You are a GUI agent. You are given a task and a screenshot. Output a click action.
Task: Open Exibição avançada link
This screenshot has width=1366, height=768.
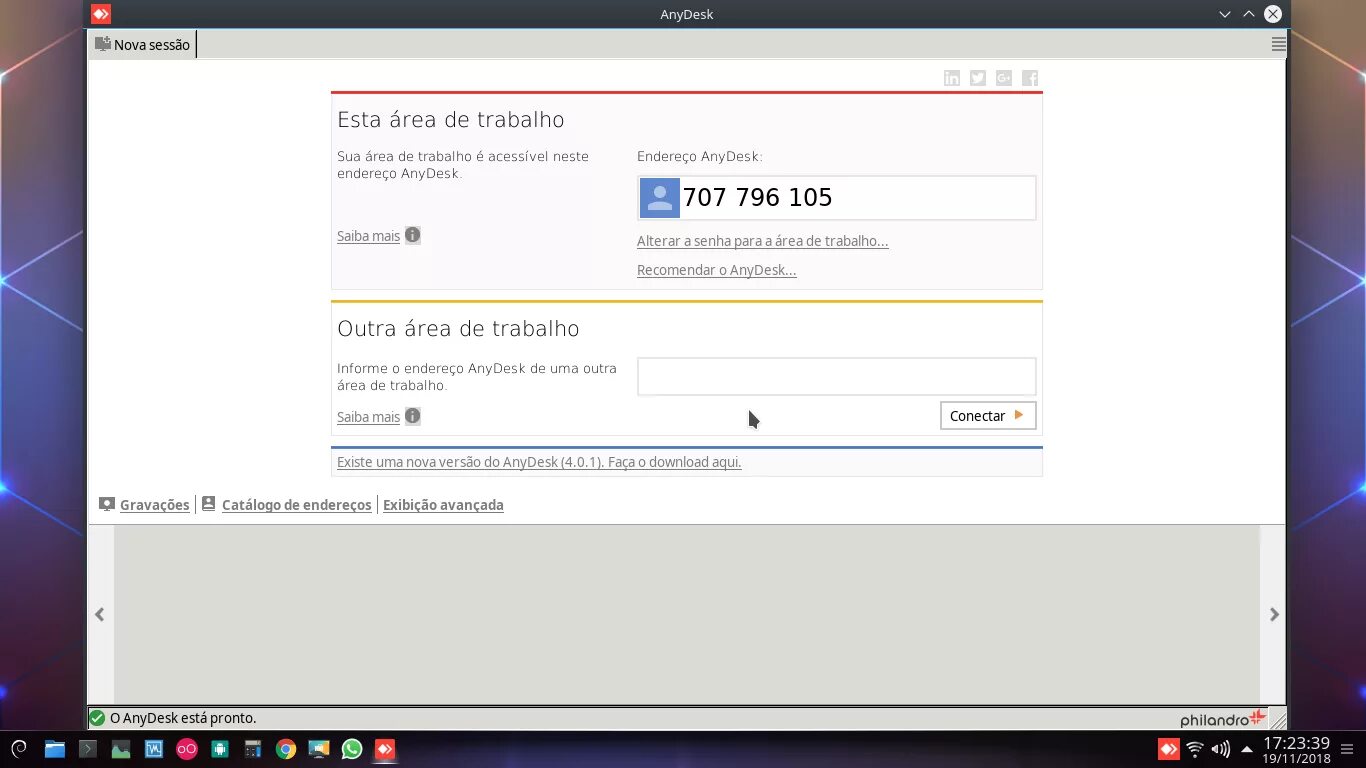tap(443, 505)
